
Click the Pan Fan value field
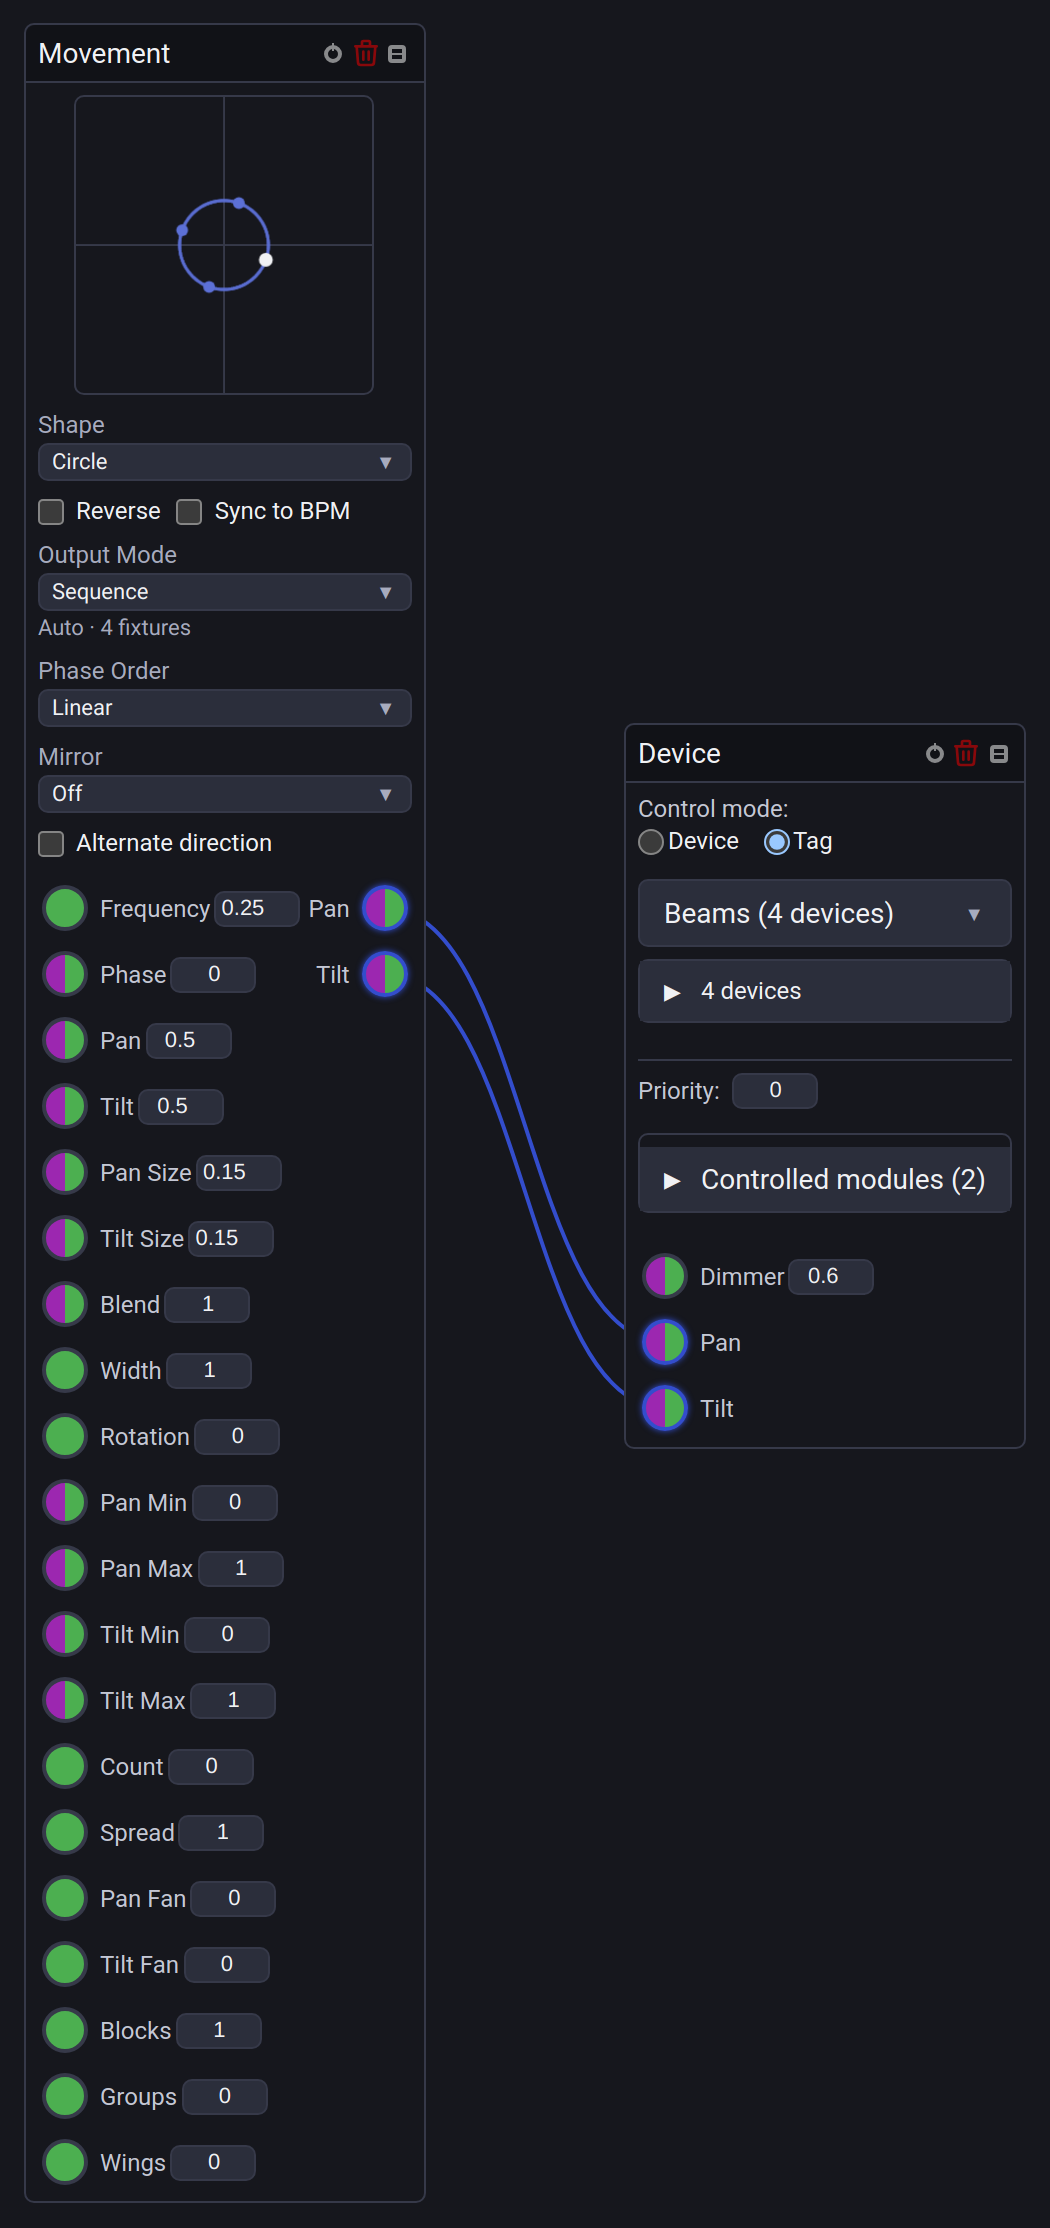[x=233, y=1898]
